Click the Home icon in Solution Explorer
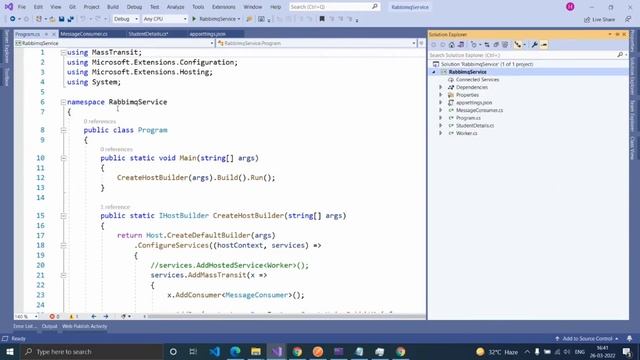 coord(451,45)
